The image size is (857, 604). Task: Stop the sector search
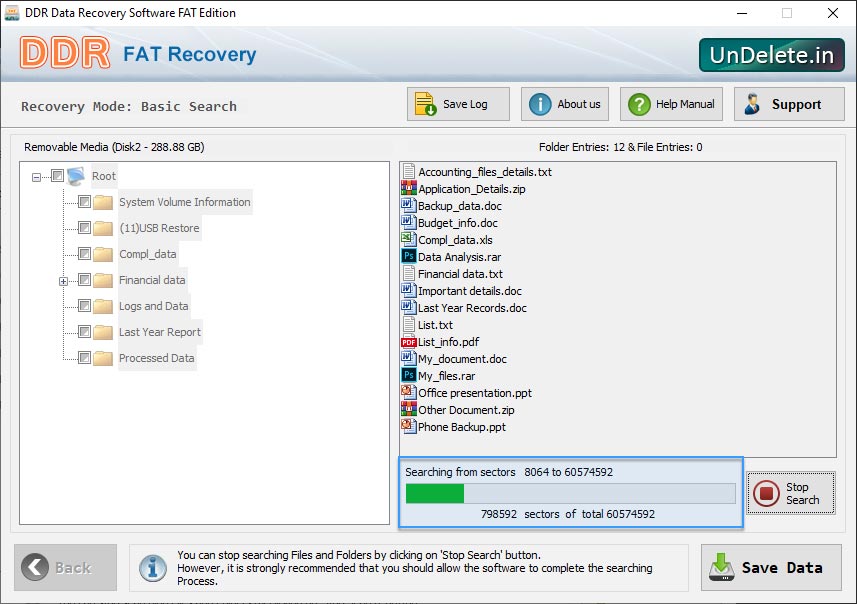(791, 493)
